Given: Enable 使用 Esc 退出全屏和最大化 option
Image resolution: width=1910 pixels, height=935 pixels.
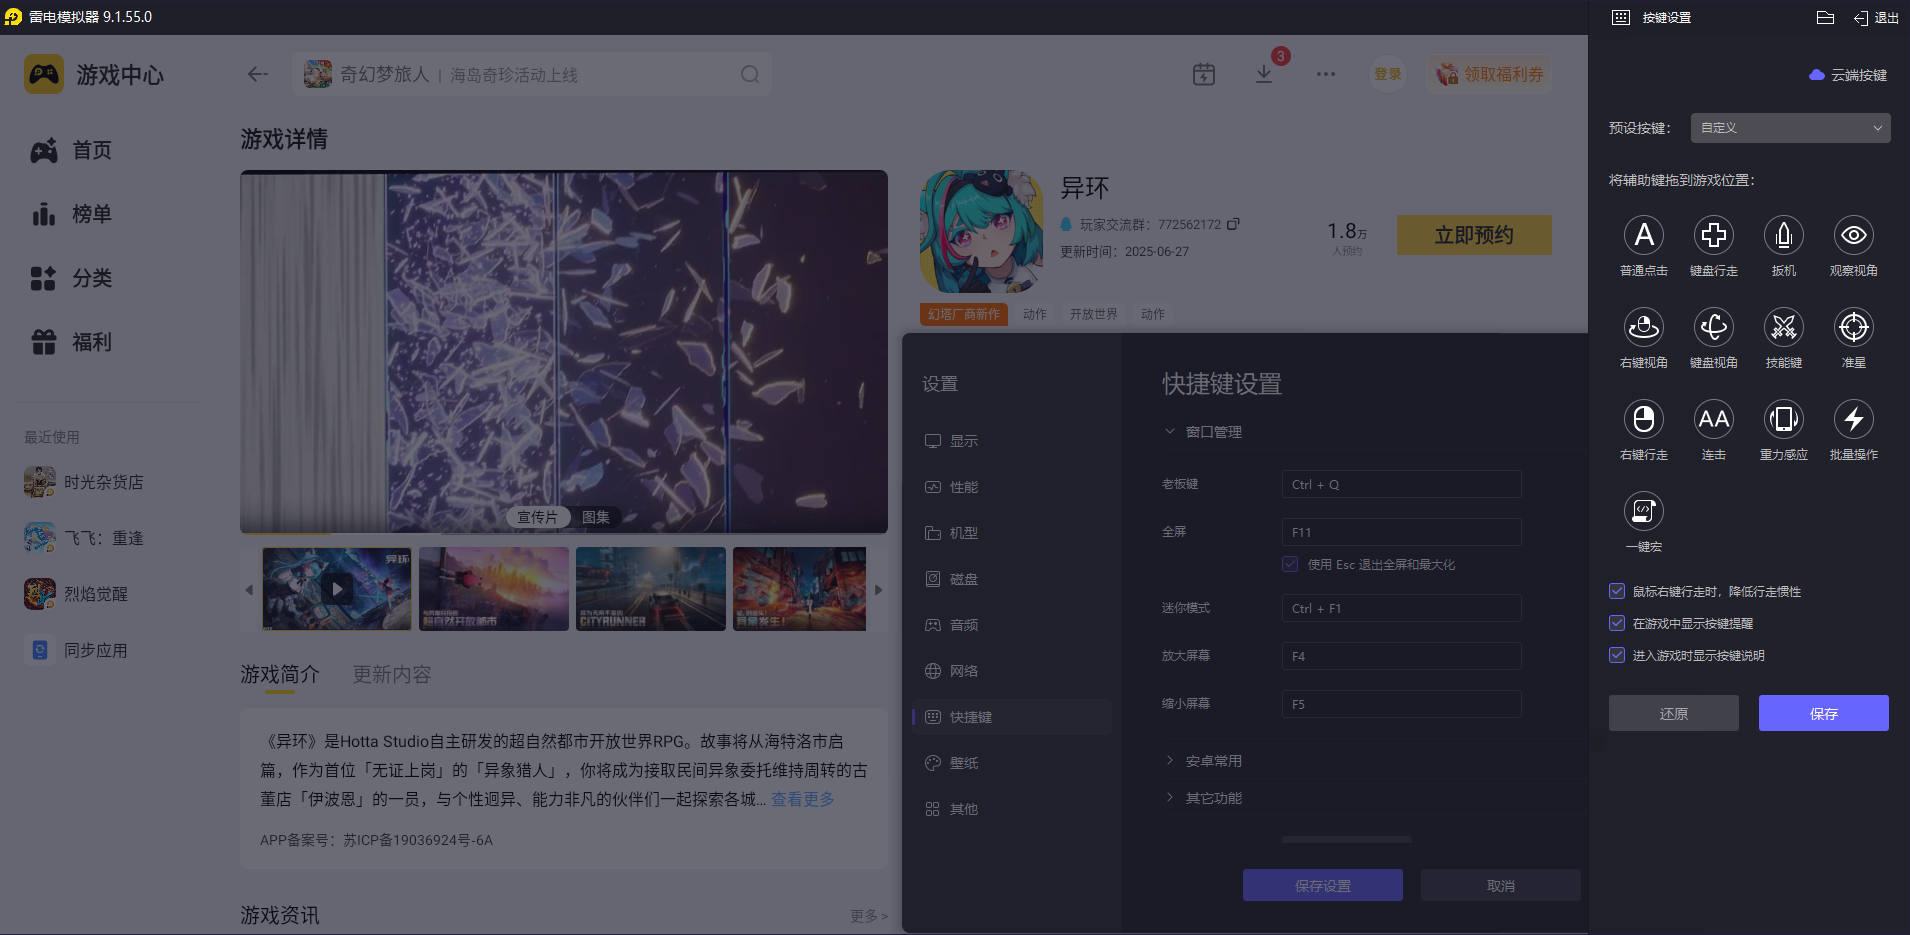Looking at the screenshot, I should [x=1289, y=564].
